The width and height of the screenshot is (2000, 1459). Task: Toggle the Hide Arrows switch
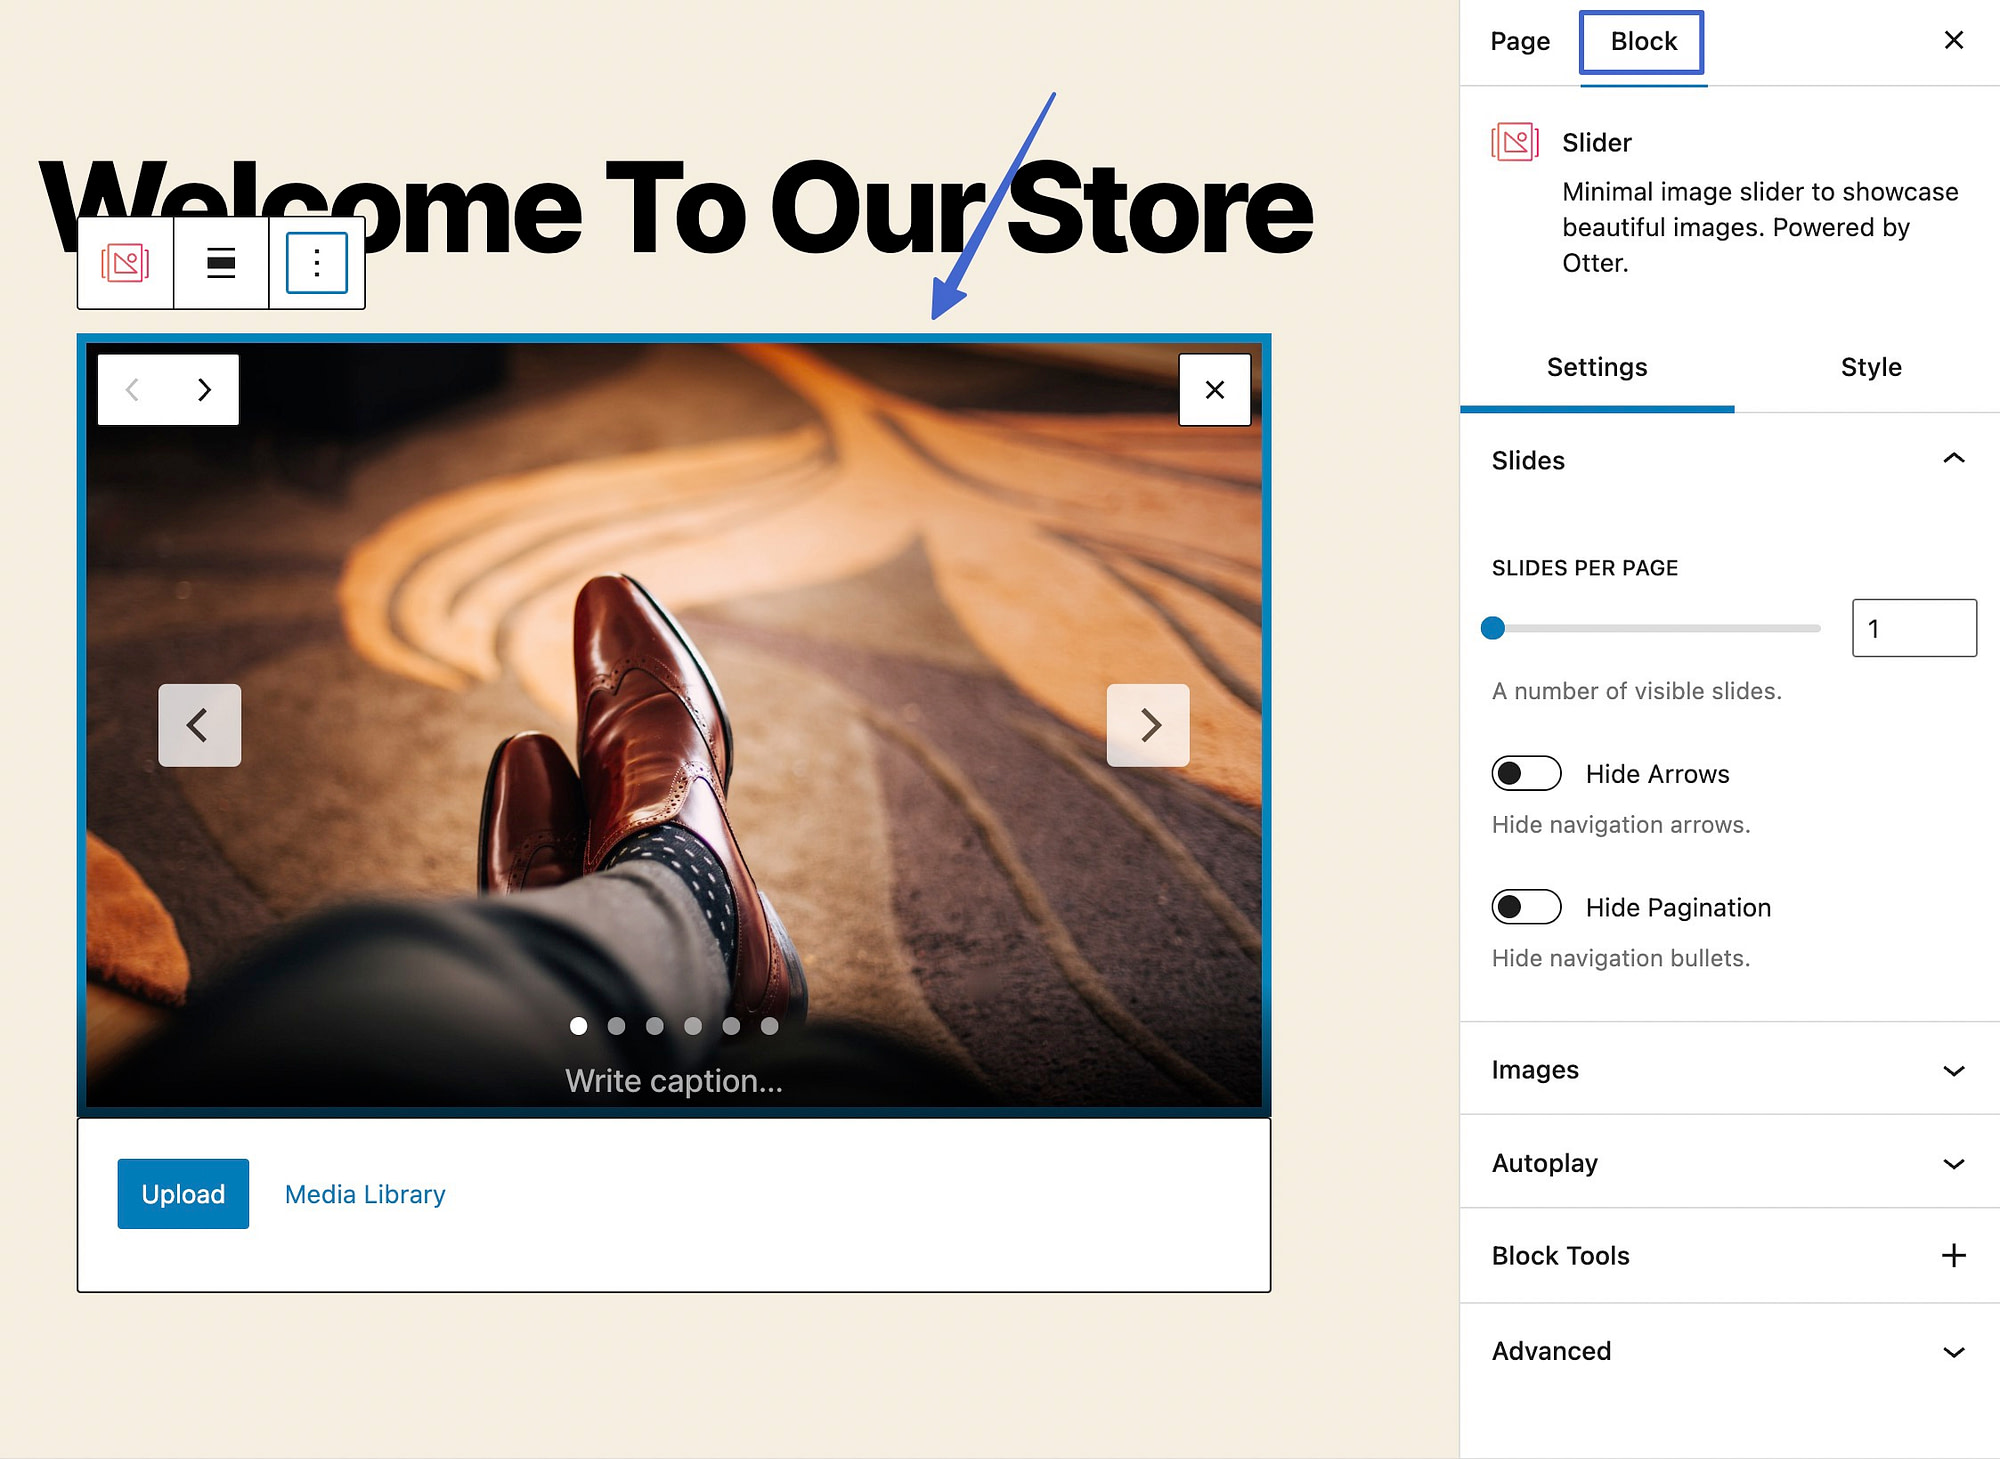pyautogui.click(x=1525, y=771)
